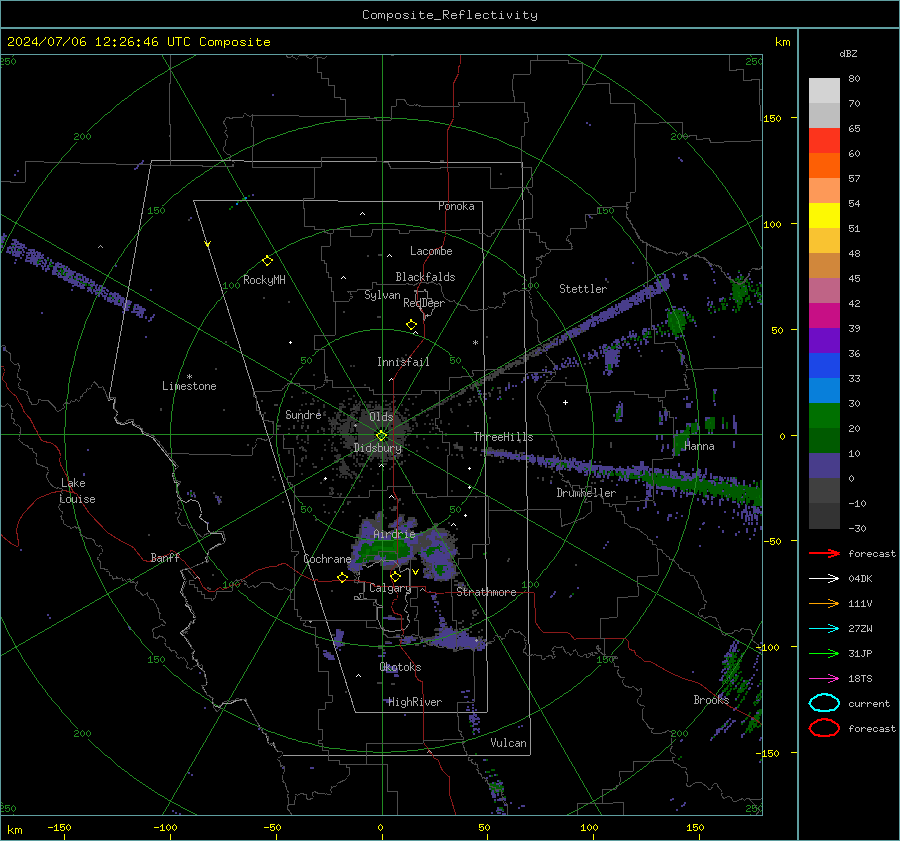The width and height of the screenshot is (900, 841).
Task: Click the Lake Louise label
Action: point(78,491)
